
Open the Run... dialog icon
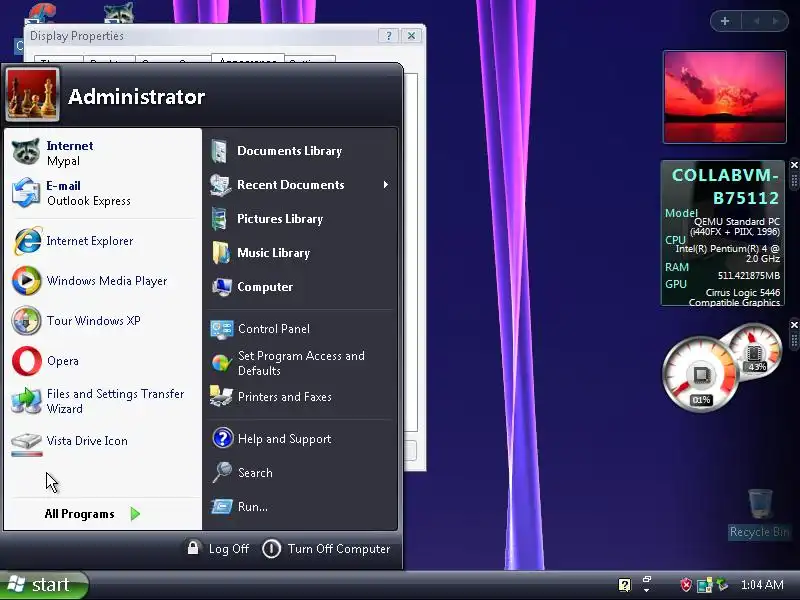(x=222, y=507)
